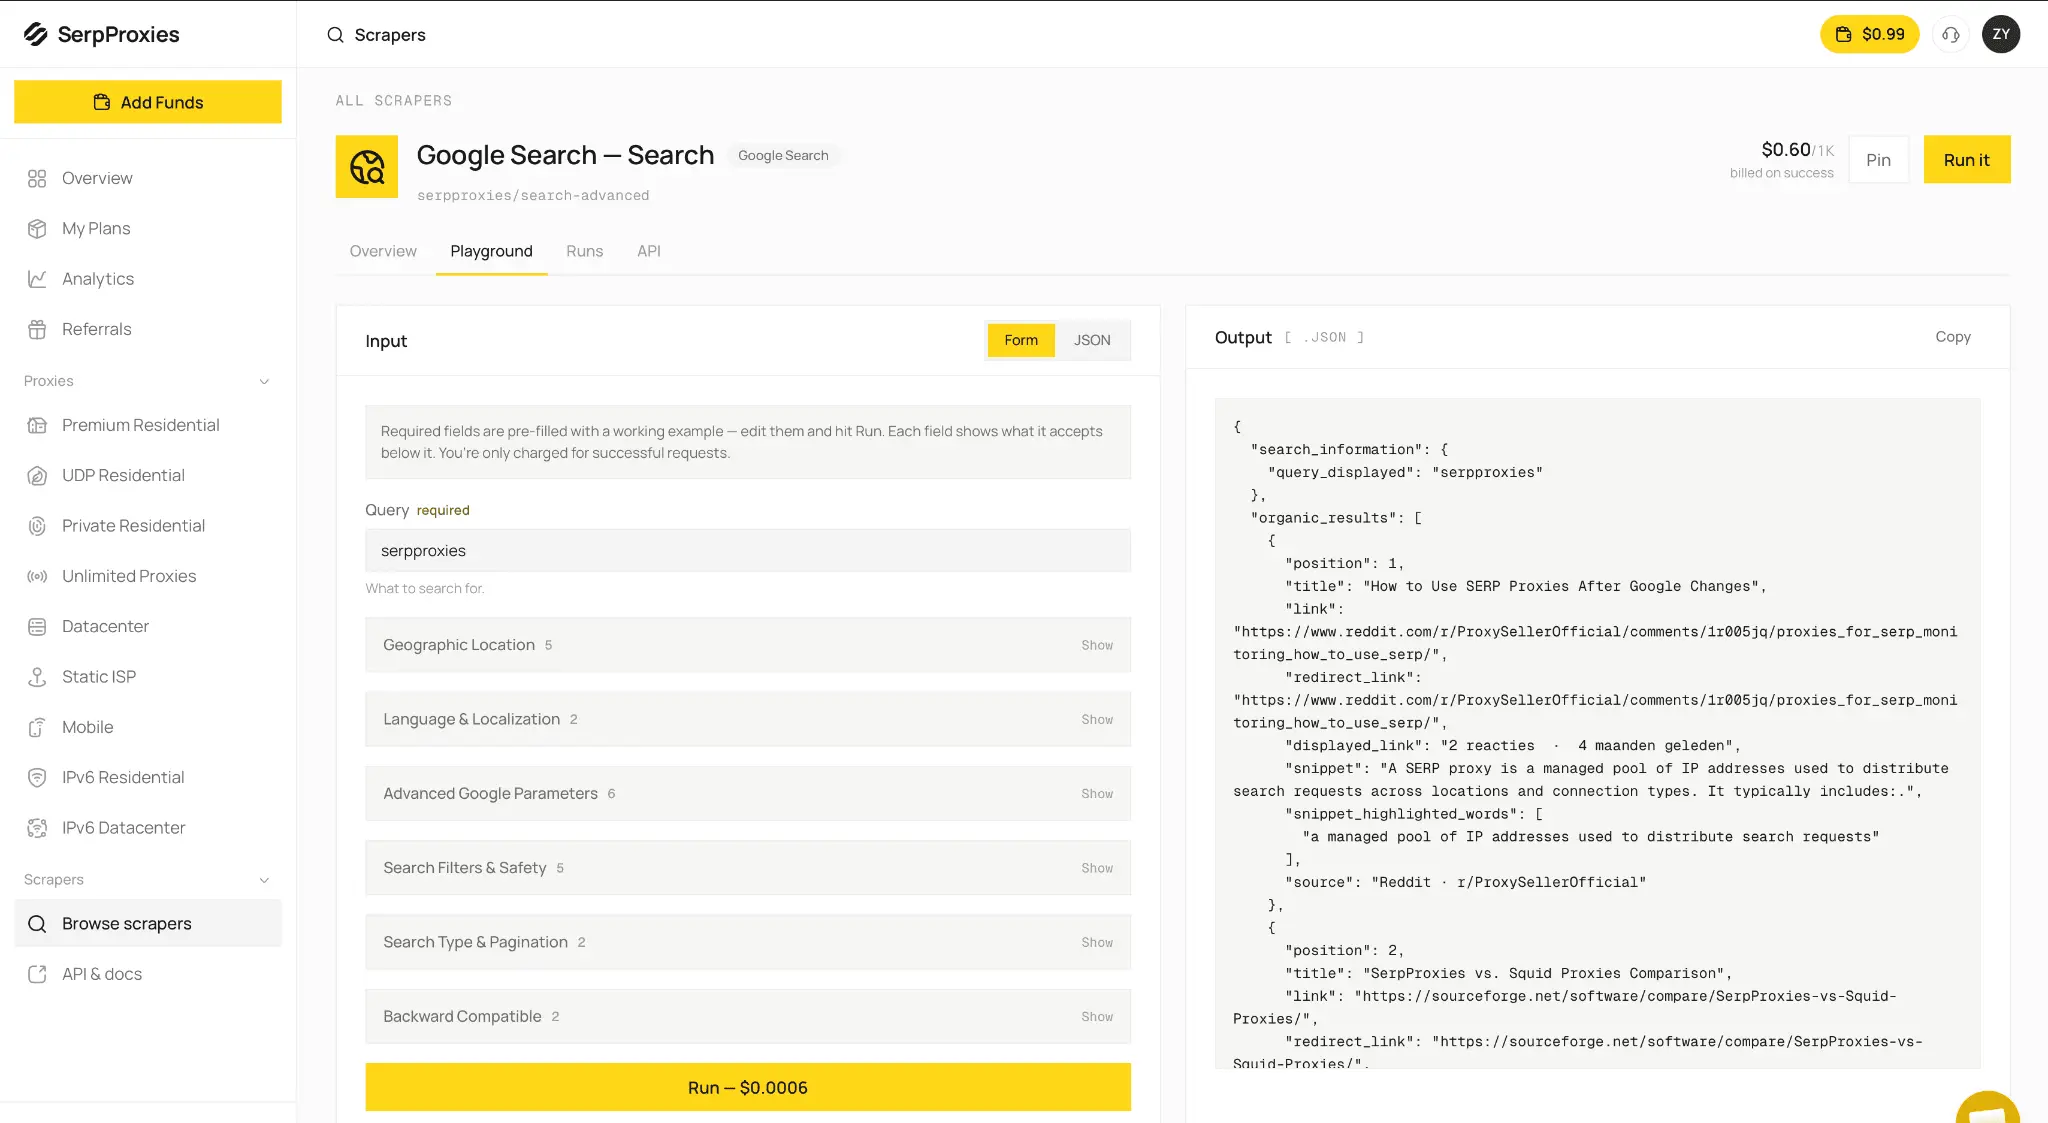
Task: Open the Overview tab of the scraper
Action: click(x=383, y=251)
